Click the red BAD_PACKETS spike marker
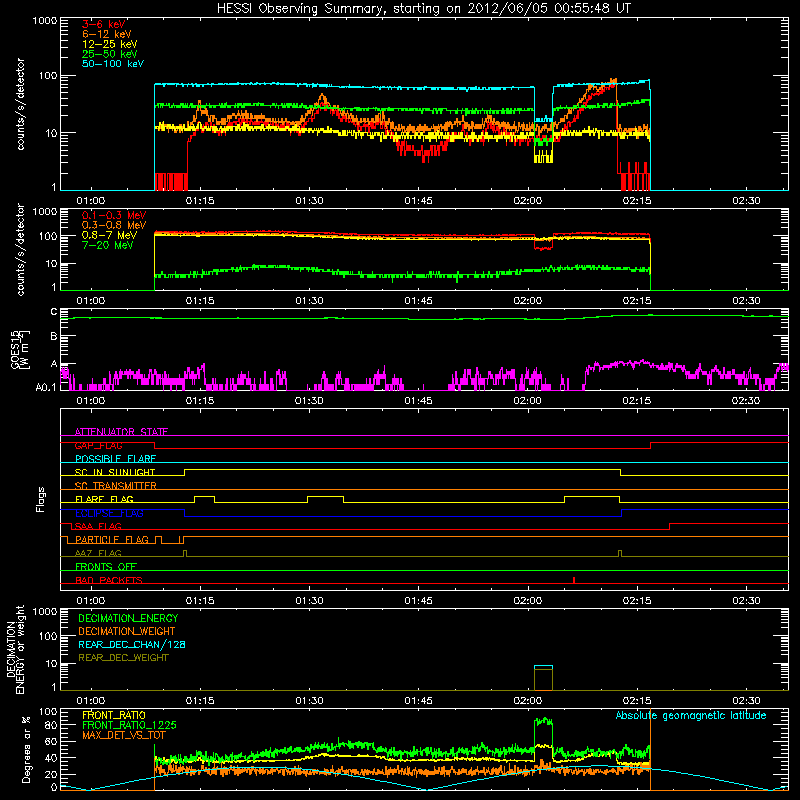 (x=574, y=580)
